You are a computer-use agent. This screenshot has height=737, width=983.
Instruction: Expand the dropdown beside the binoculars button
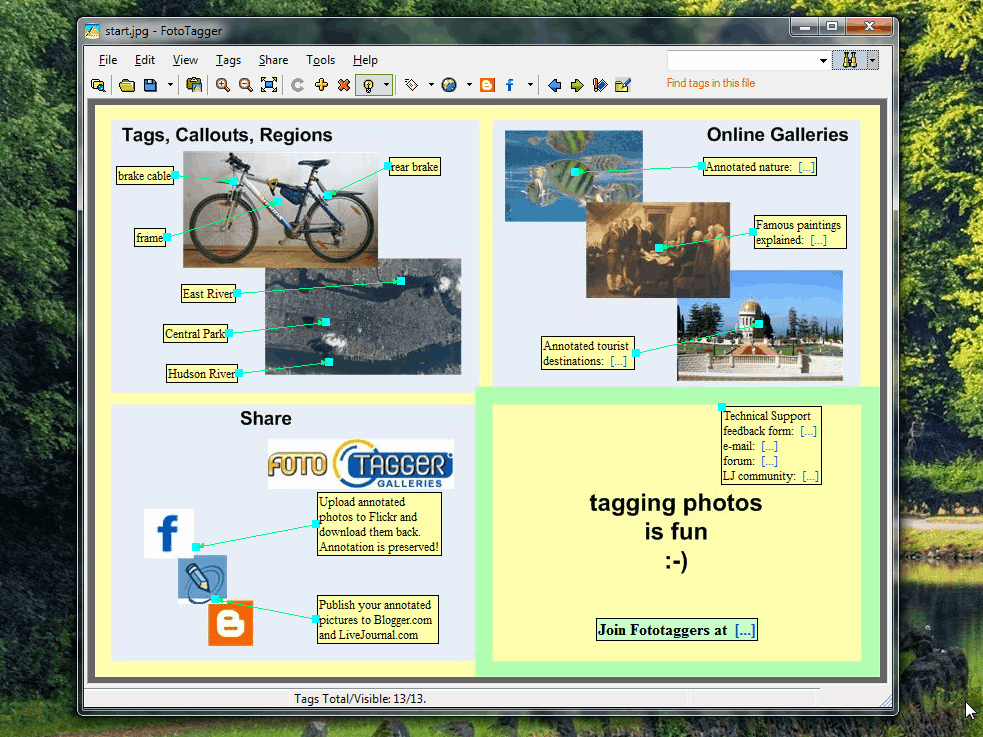pyautogui.click(x=873, y=60)
